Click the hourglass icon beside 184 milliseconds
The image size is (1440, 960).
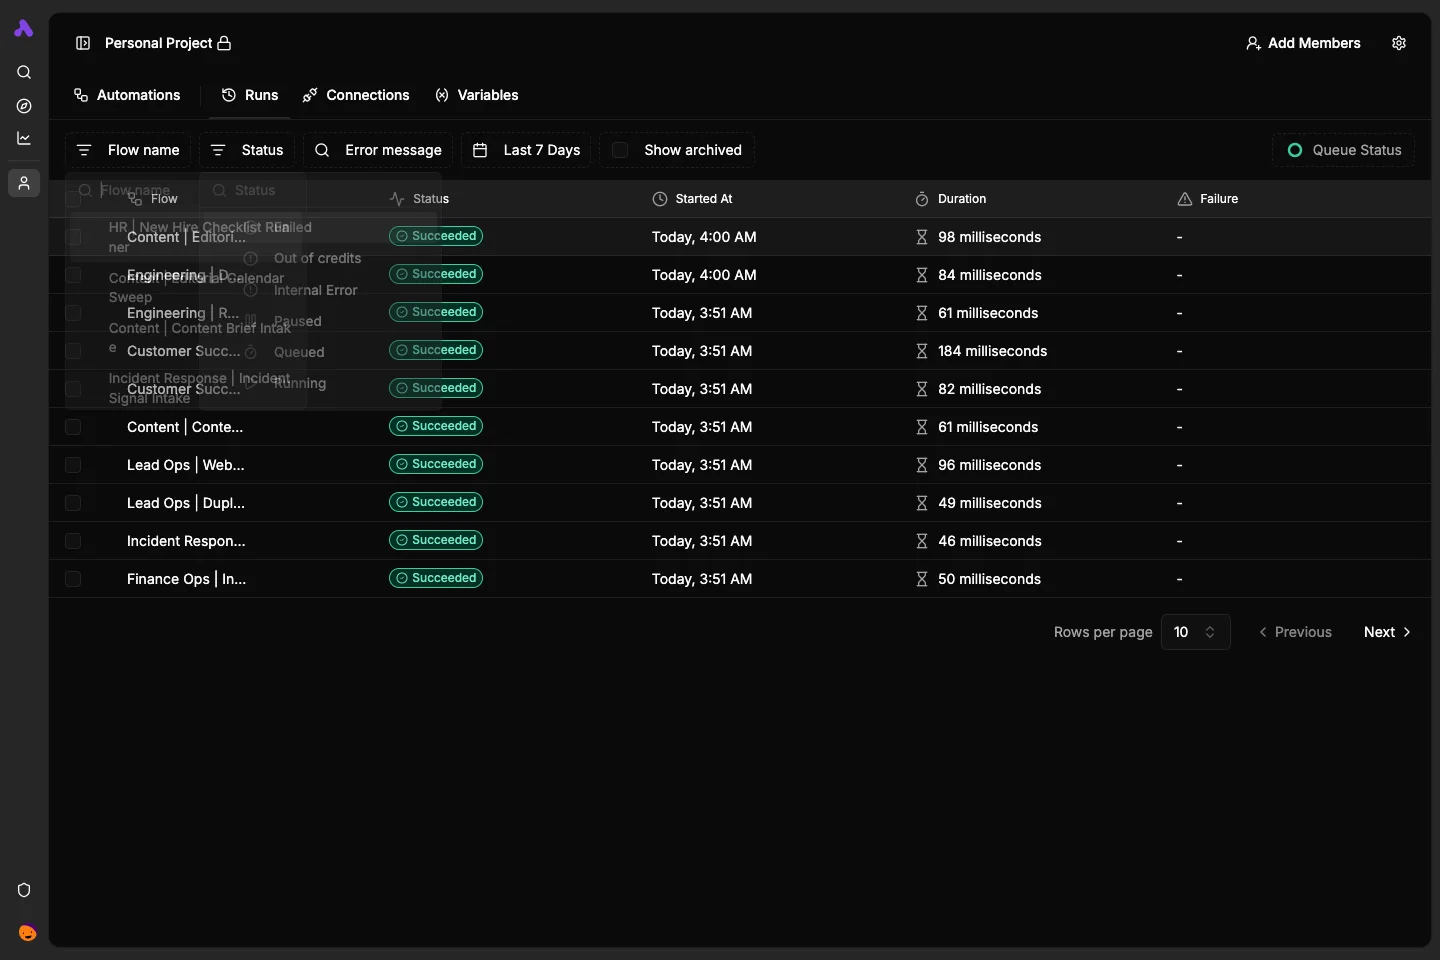922,351
